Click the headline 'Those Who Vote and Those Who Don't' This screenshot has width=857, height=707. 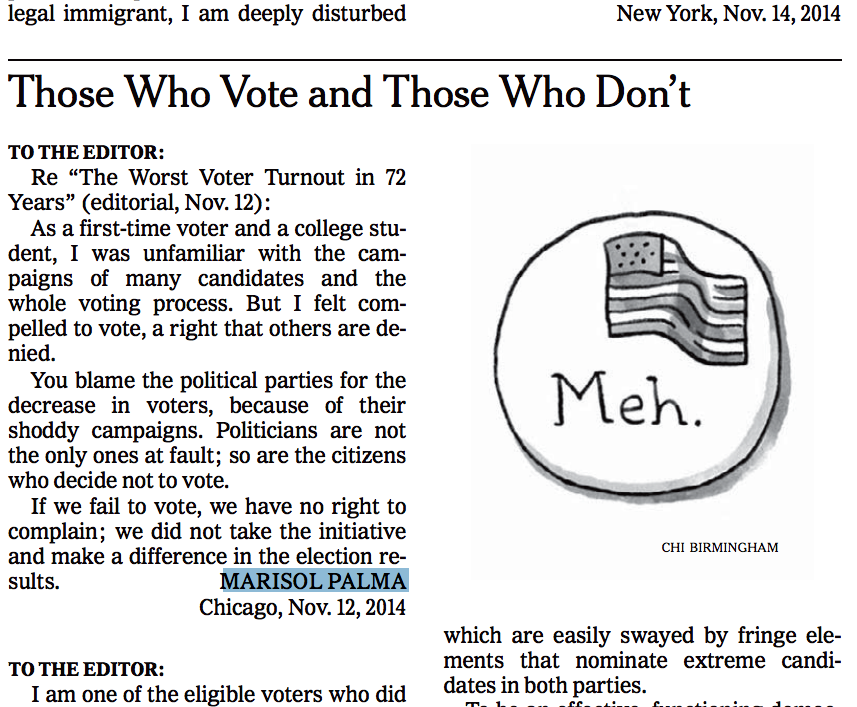[349, 92]
